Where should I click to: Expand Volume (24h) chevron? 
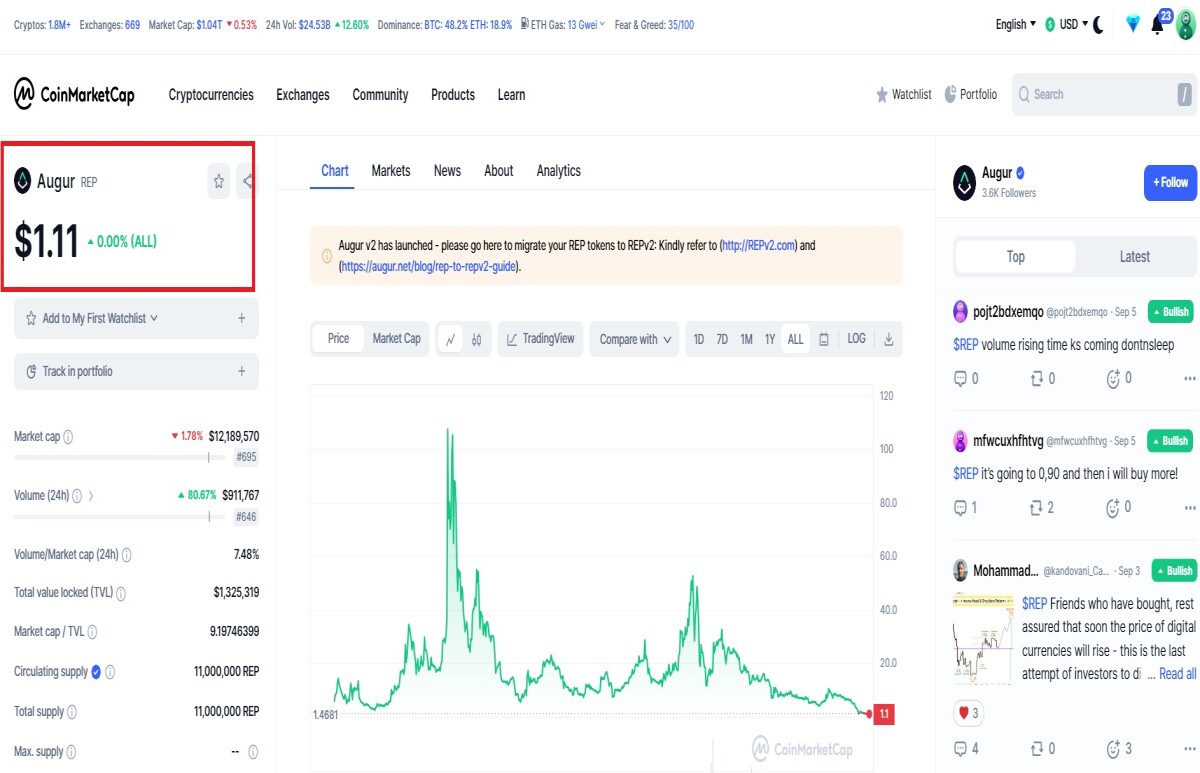coord(91,495)
